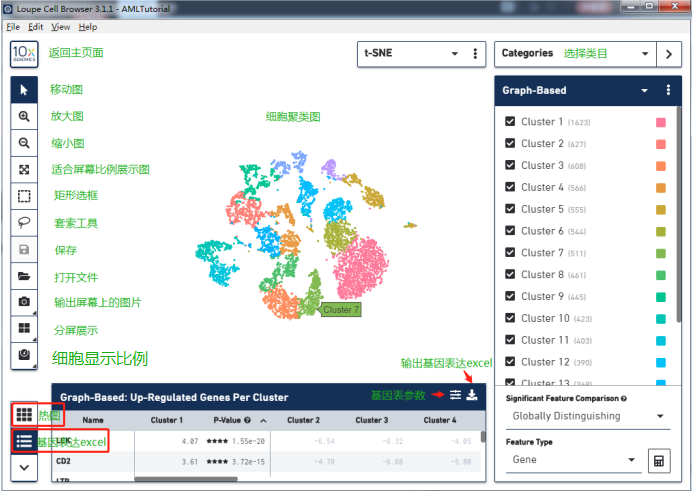Click the Cluster 2 column header
The width and height of the screenshot is (692, 492).
point(303,421)
